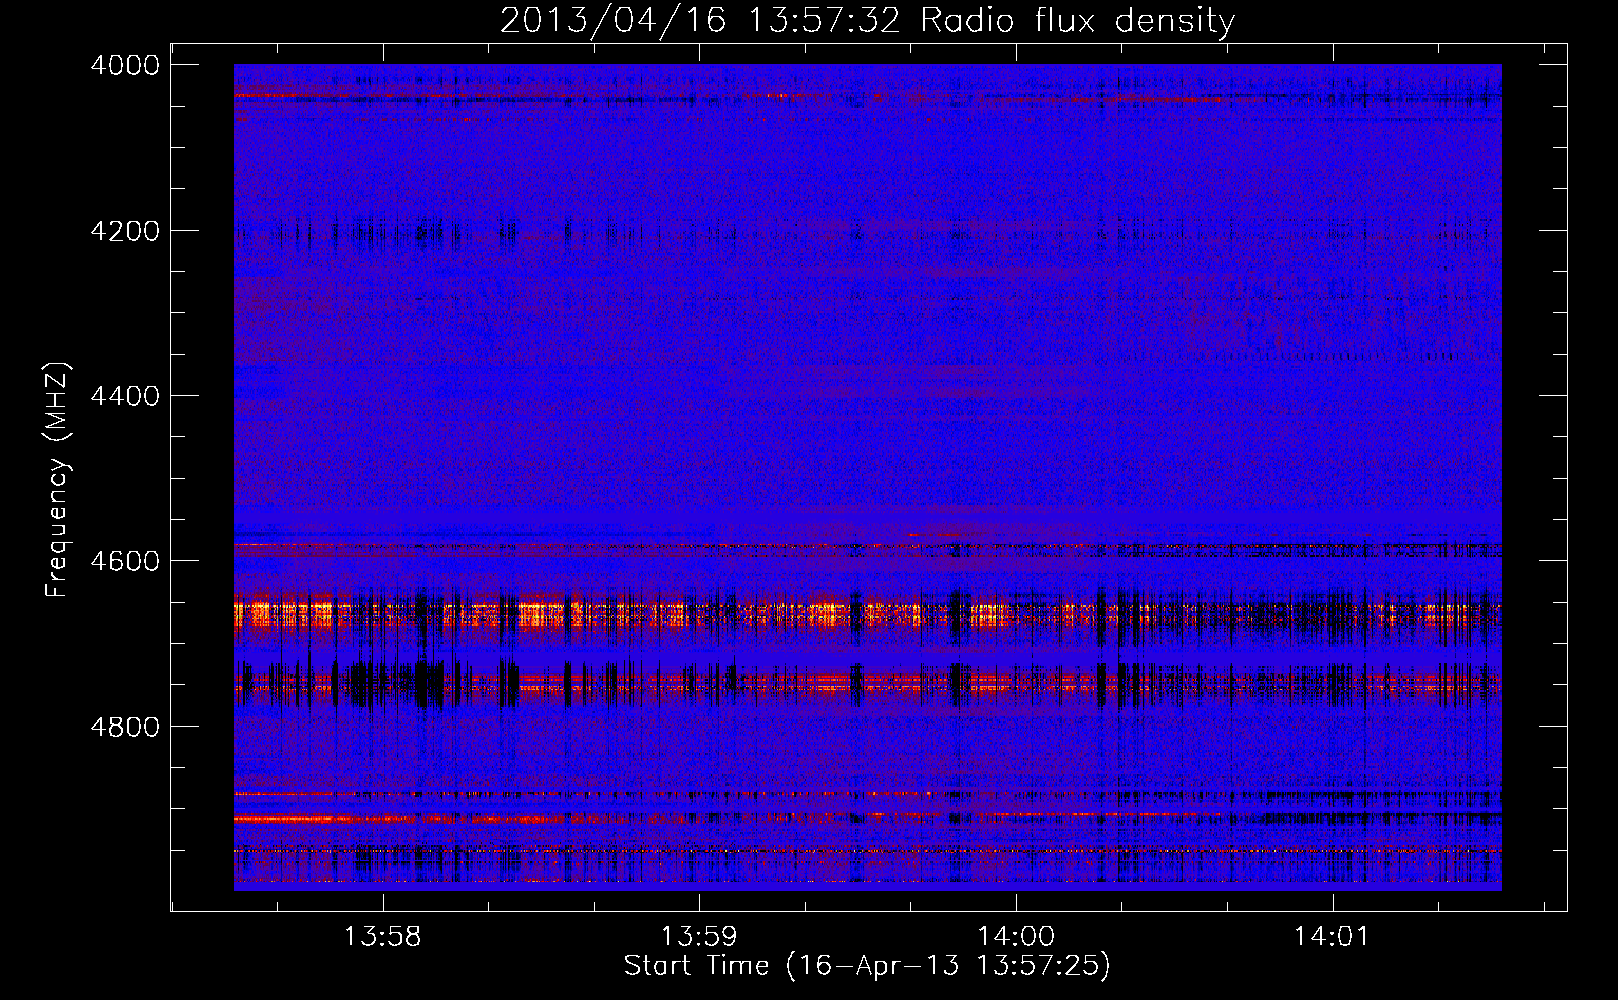Viewport: 1618px width, 1000px height.
Task: Select the 4400 frequency tick label
Action: pos(125,396)
